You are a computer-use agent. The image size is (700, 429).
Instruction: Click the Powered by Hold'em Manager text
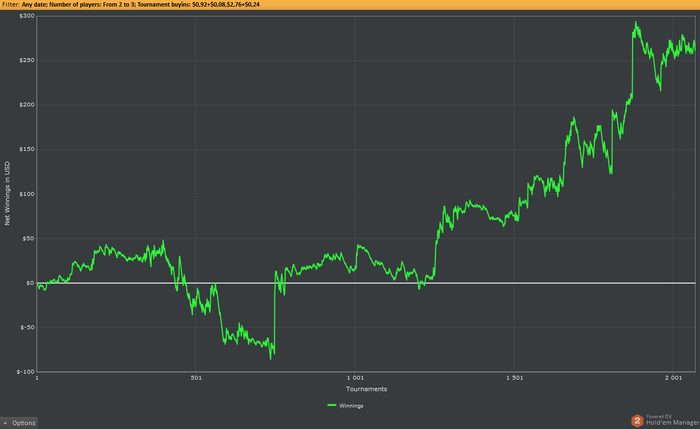point(672,420)
